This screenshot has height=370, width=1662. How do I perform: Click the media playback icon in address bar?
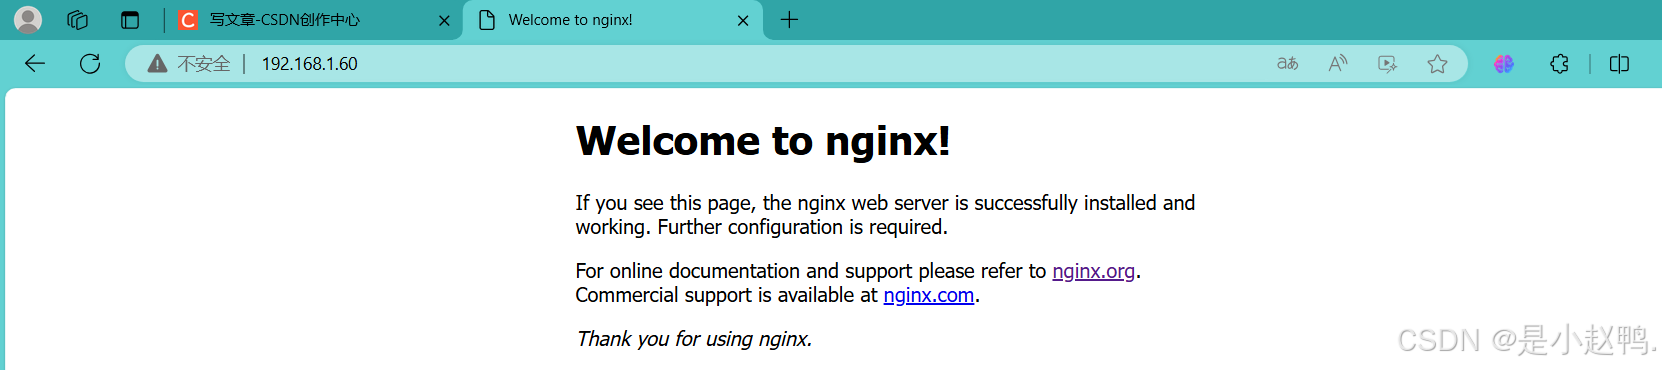1387,64
